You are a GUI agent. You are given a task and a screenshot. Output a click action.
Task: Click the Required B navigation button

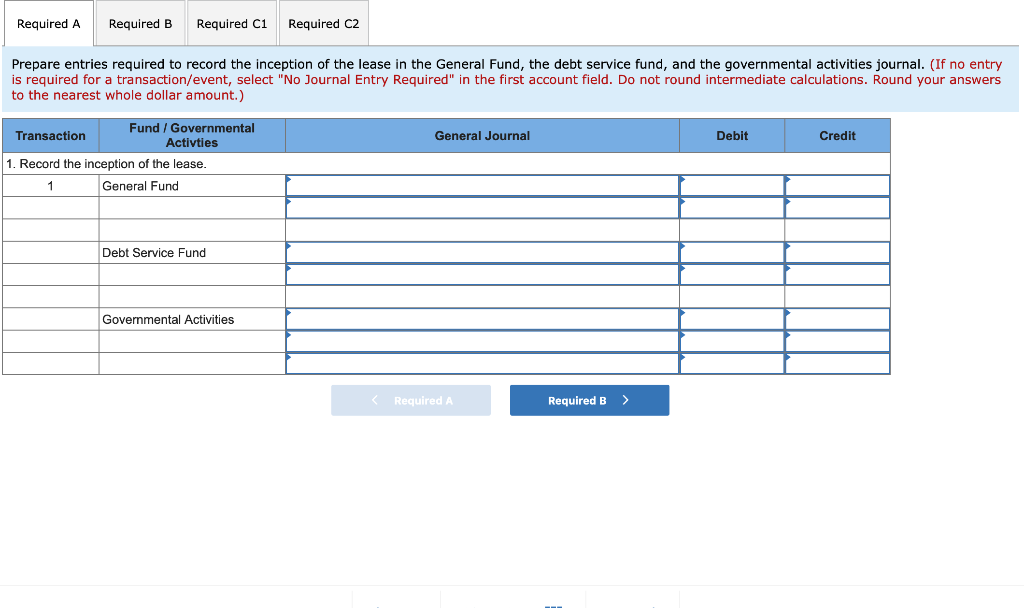click(589, 400)
